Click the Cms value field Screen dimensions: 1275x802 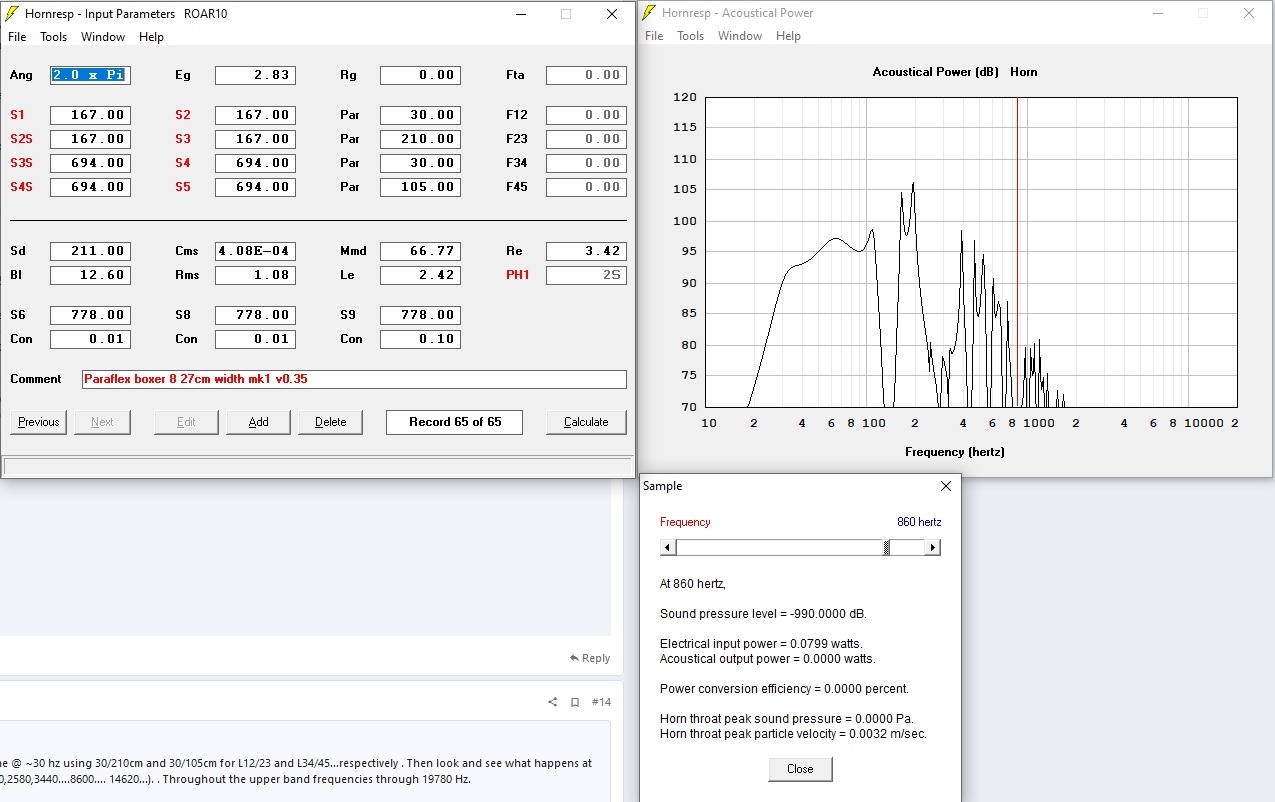pyautogui.click(x=255, y=251)
